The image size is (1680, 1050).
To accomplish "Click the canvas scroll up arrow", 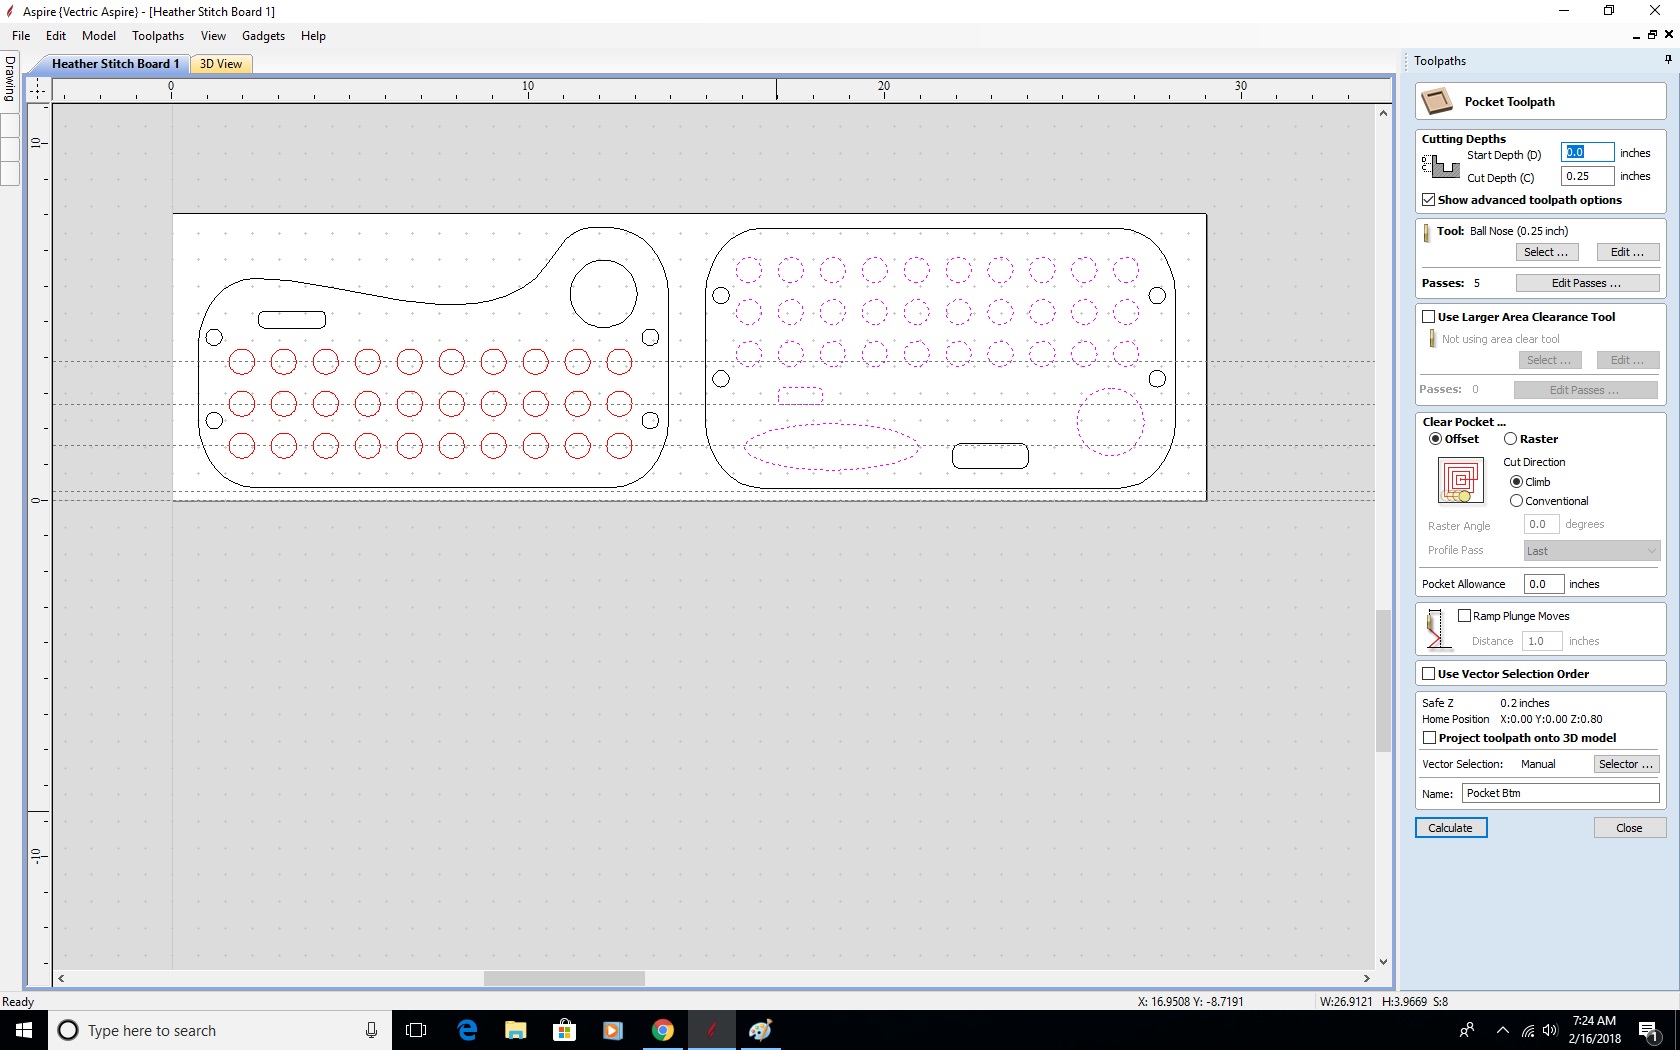I will [1383, 113].
